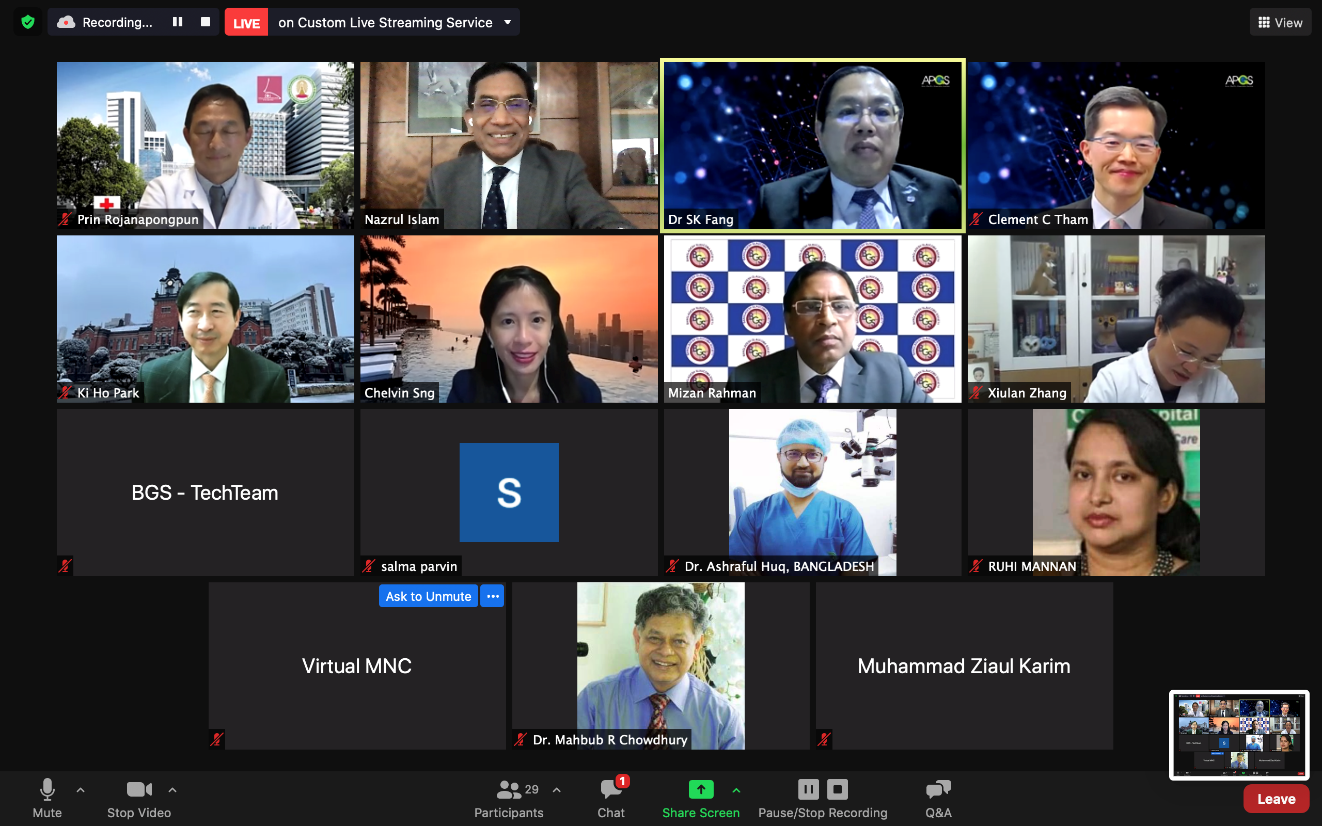The height and width of the screenshot is (826, 1322).
Task: Click Ask to Unmute on Virtual MNC
Action: [x=428, y=596]
